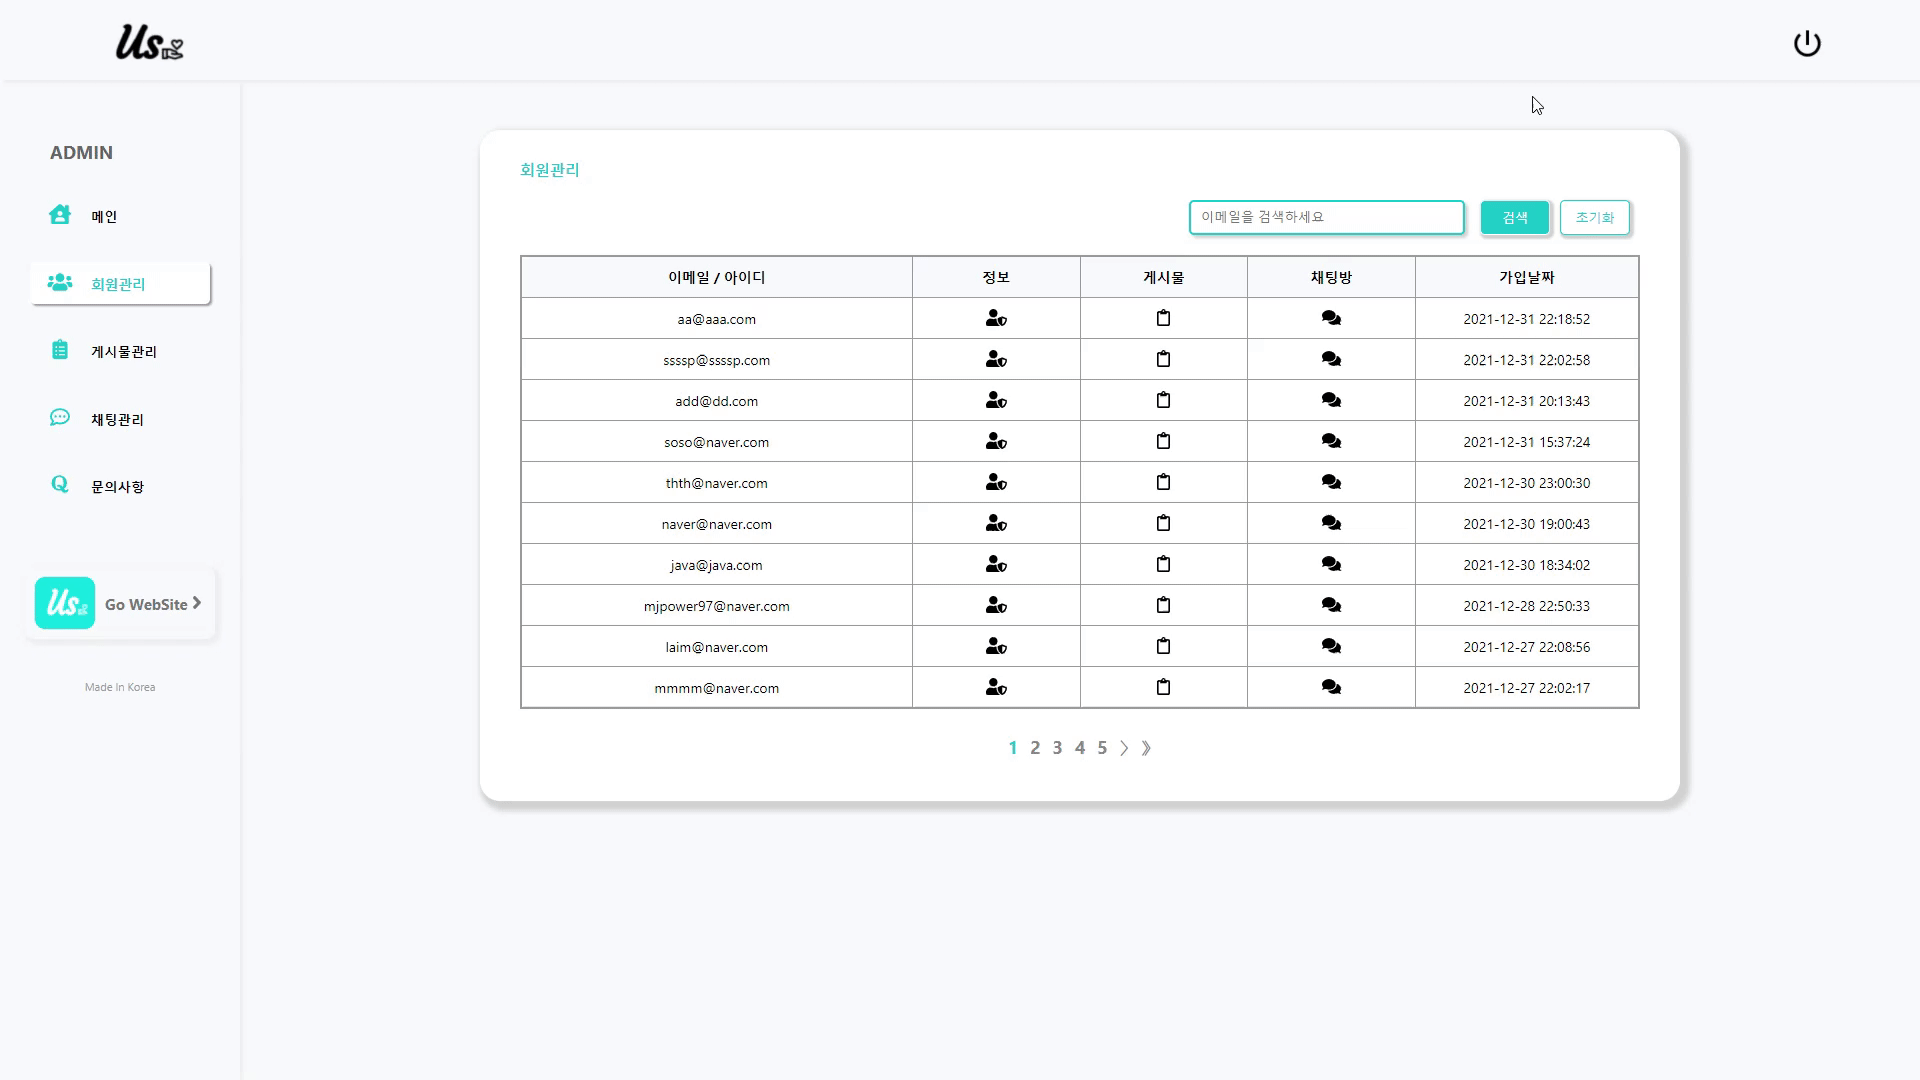Open member info for soso@naver.com
This screenshot has height=1080, width=1920.
pyautogui.click(x=996, y=441)
